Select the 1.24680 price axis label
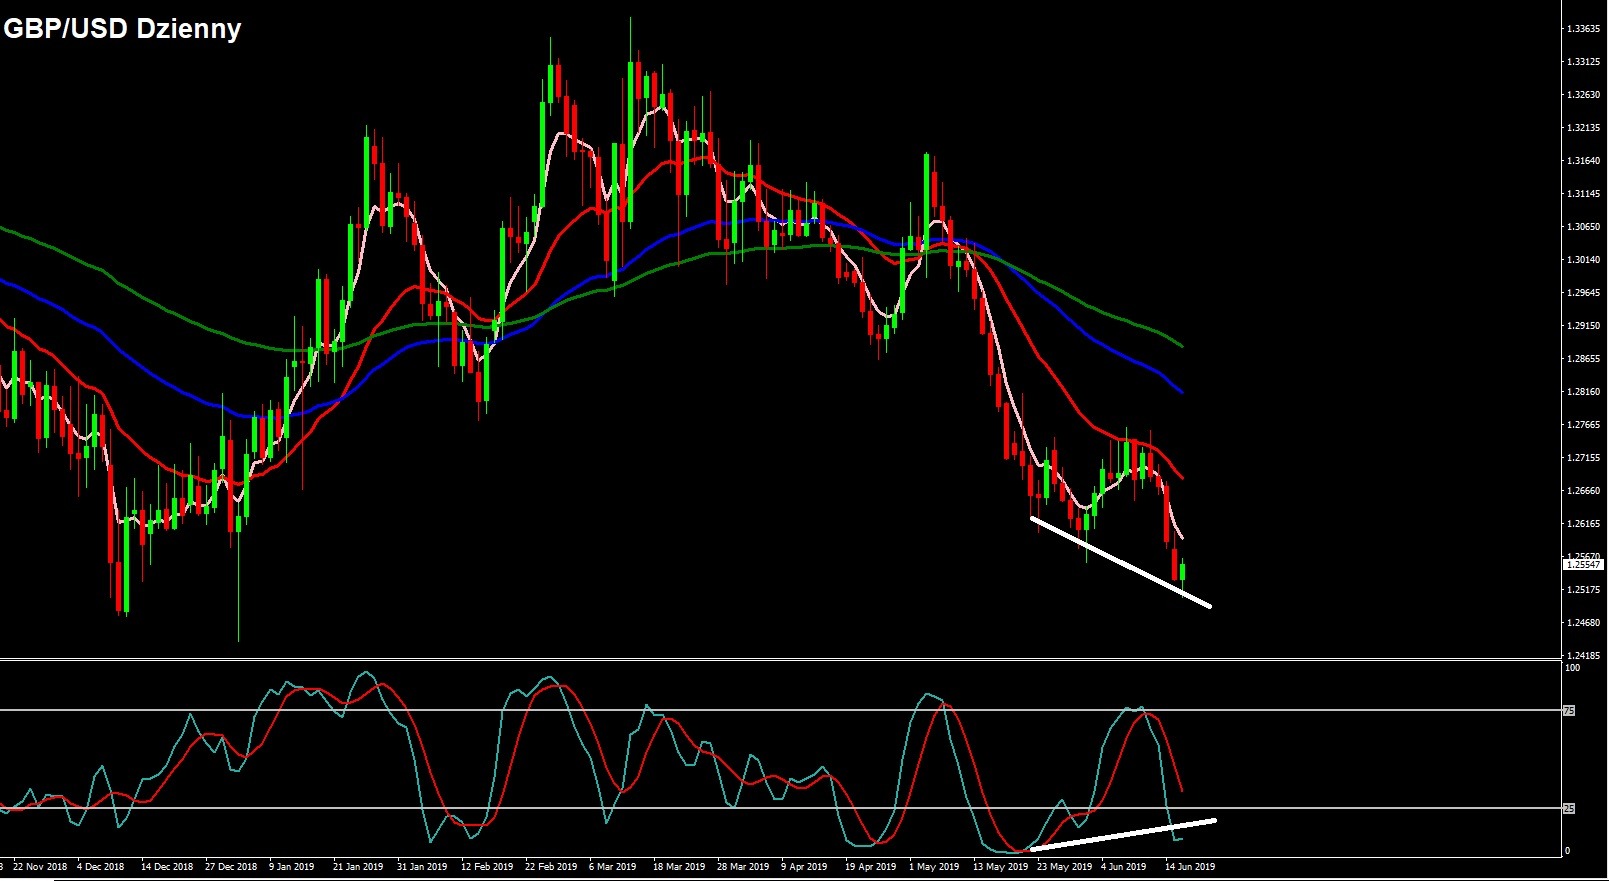Viewport: 1609px width, 881px height. coord(1582,623)
